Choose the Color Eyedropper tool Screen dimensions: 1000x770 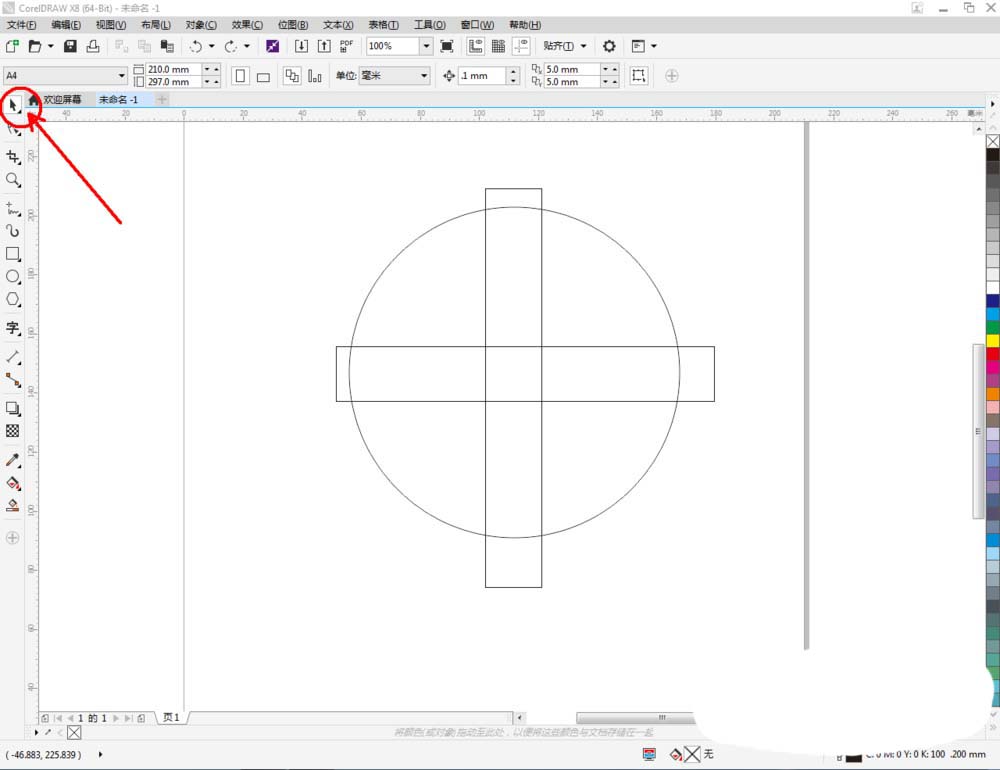click(x=13, y=460)
